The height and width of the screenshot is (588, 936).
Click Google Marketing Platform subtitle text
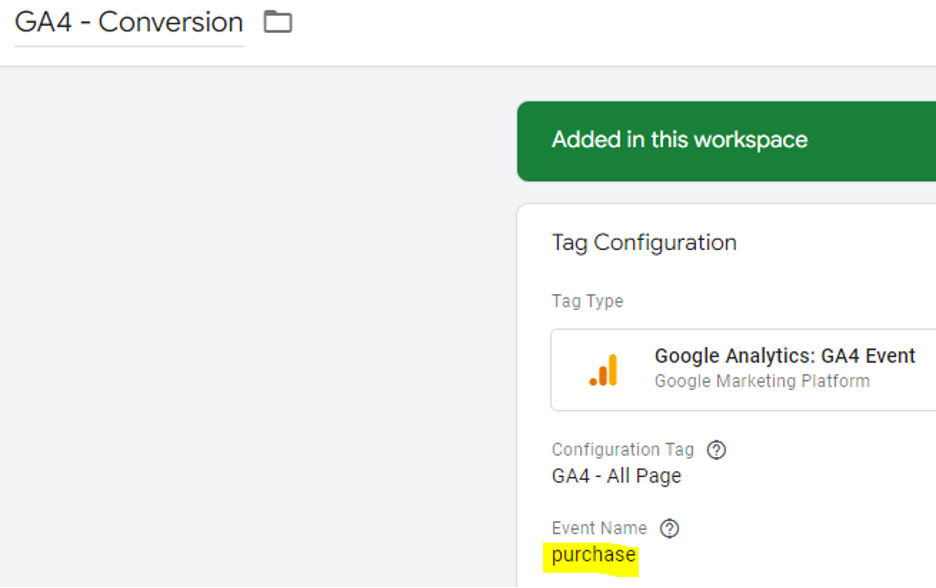pos(761,381)
